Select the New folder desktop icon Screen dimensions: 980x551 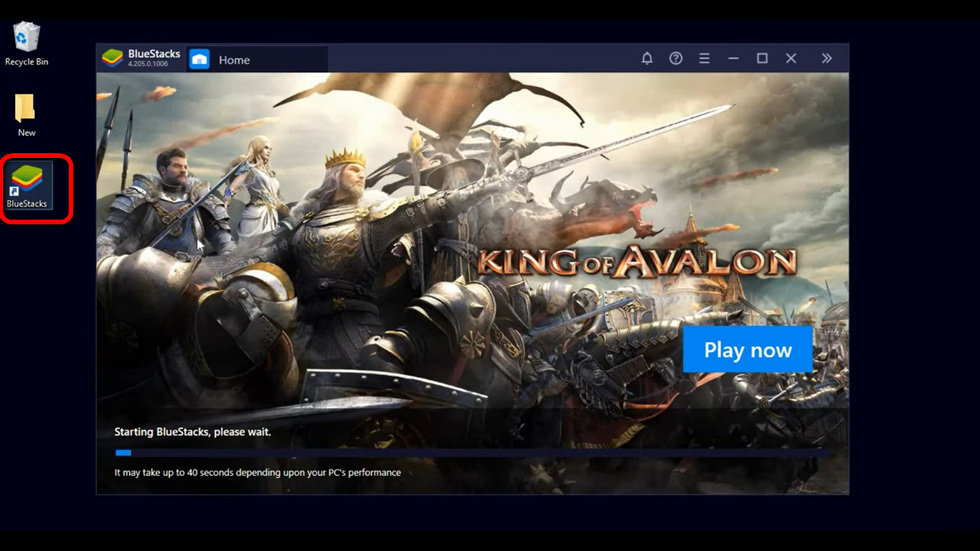point(26,116)
